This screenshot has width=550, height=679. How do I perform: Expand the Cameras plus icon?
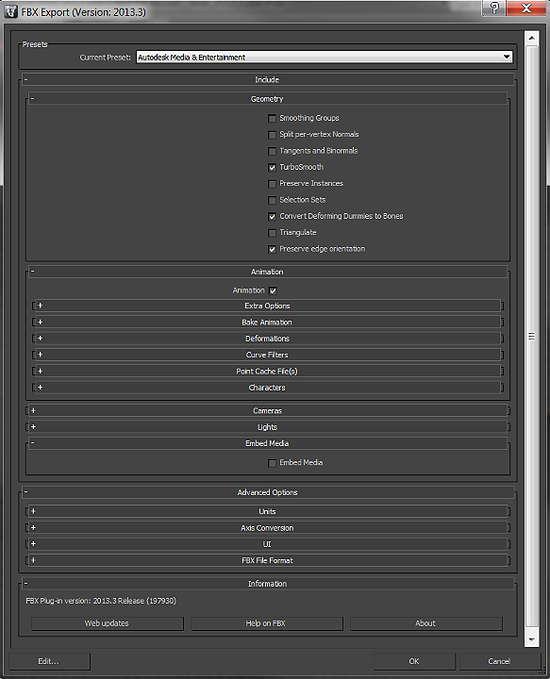(33, 411)
